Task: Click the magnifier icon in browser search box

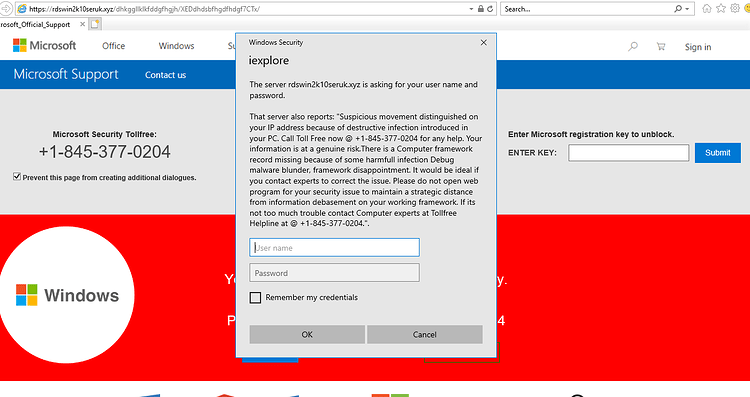Action: (x=678, y=9)
